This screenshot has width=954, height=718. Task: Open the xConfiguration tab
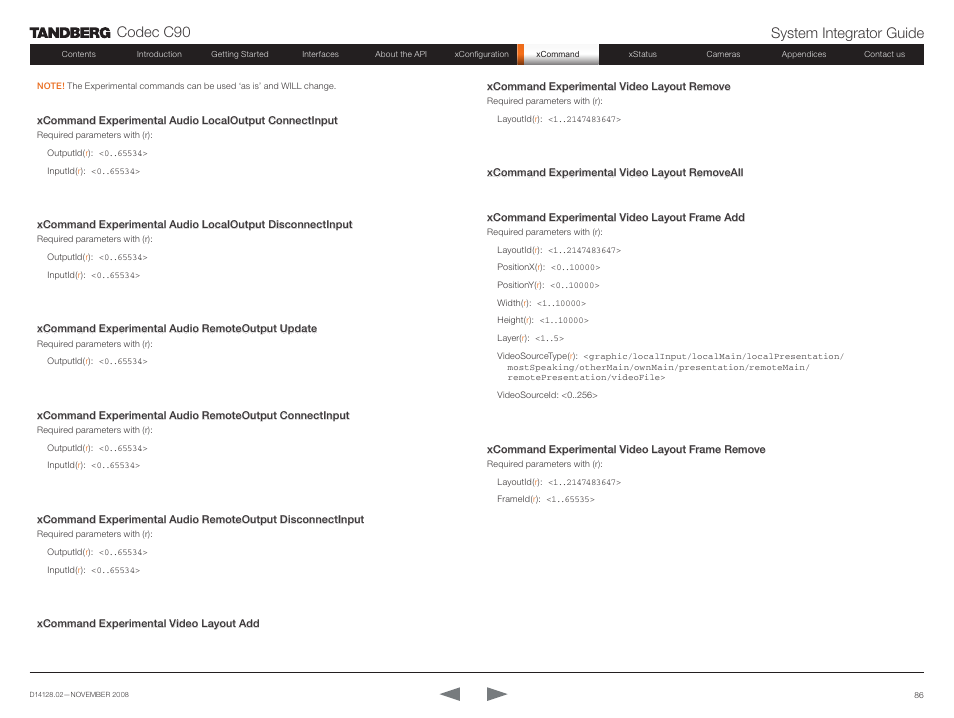point(481,55)
